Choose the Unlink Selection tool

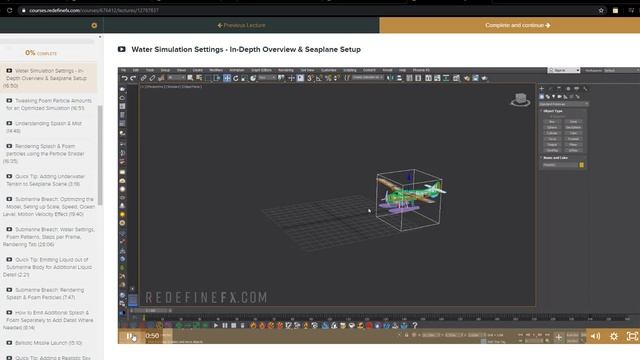[x=152, y=78]
